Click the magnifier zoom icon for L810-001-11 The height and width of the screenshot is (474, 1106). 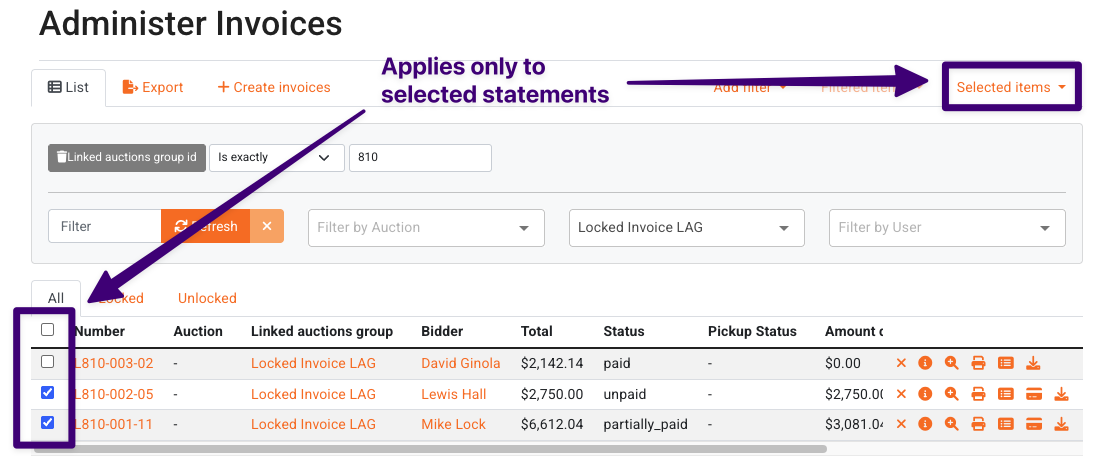pyautogui.click(x=952, y=424)
